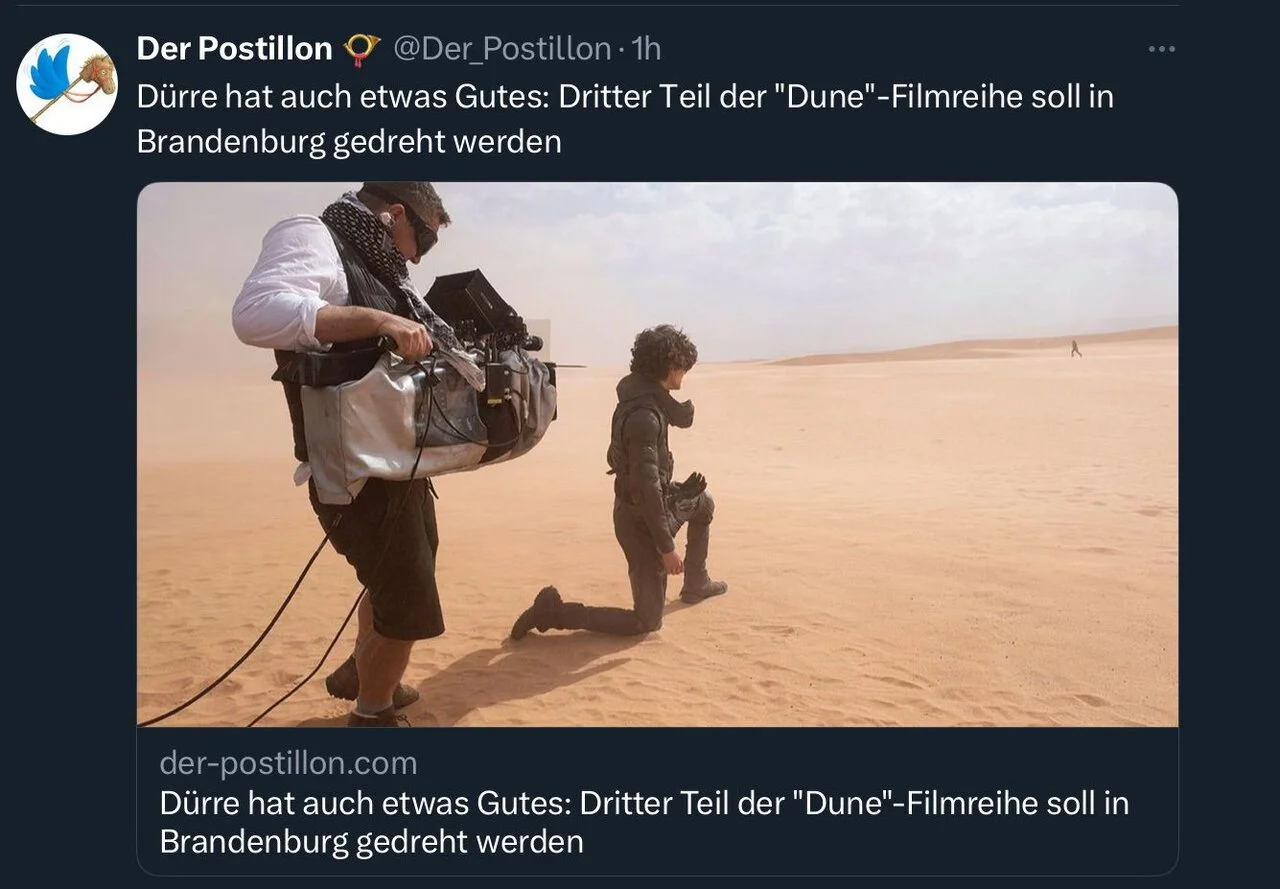The image size is (1280, 889).
Task: Visit the der-postillon.com domain link
Action: [x=288, y=763]
